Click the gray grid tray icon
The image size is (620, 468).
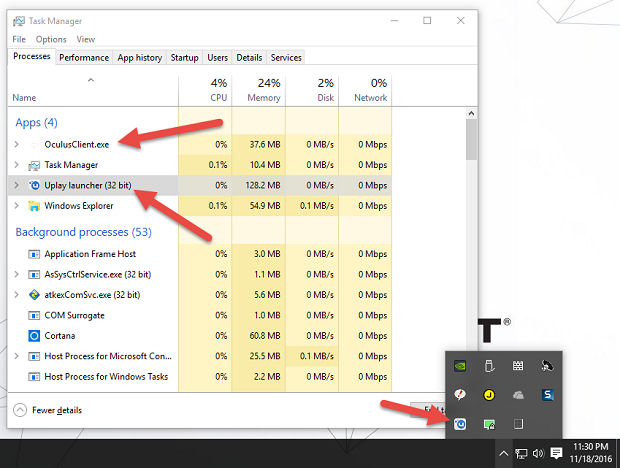click(518, 424)
